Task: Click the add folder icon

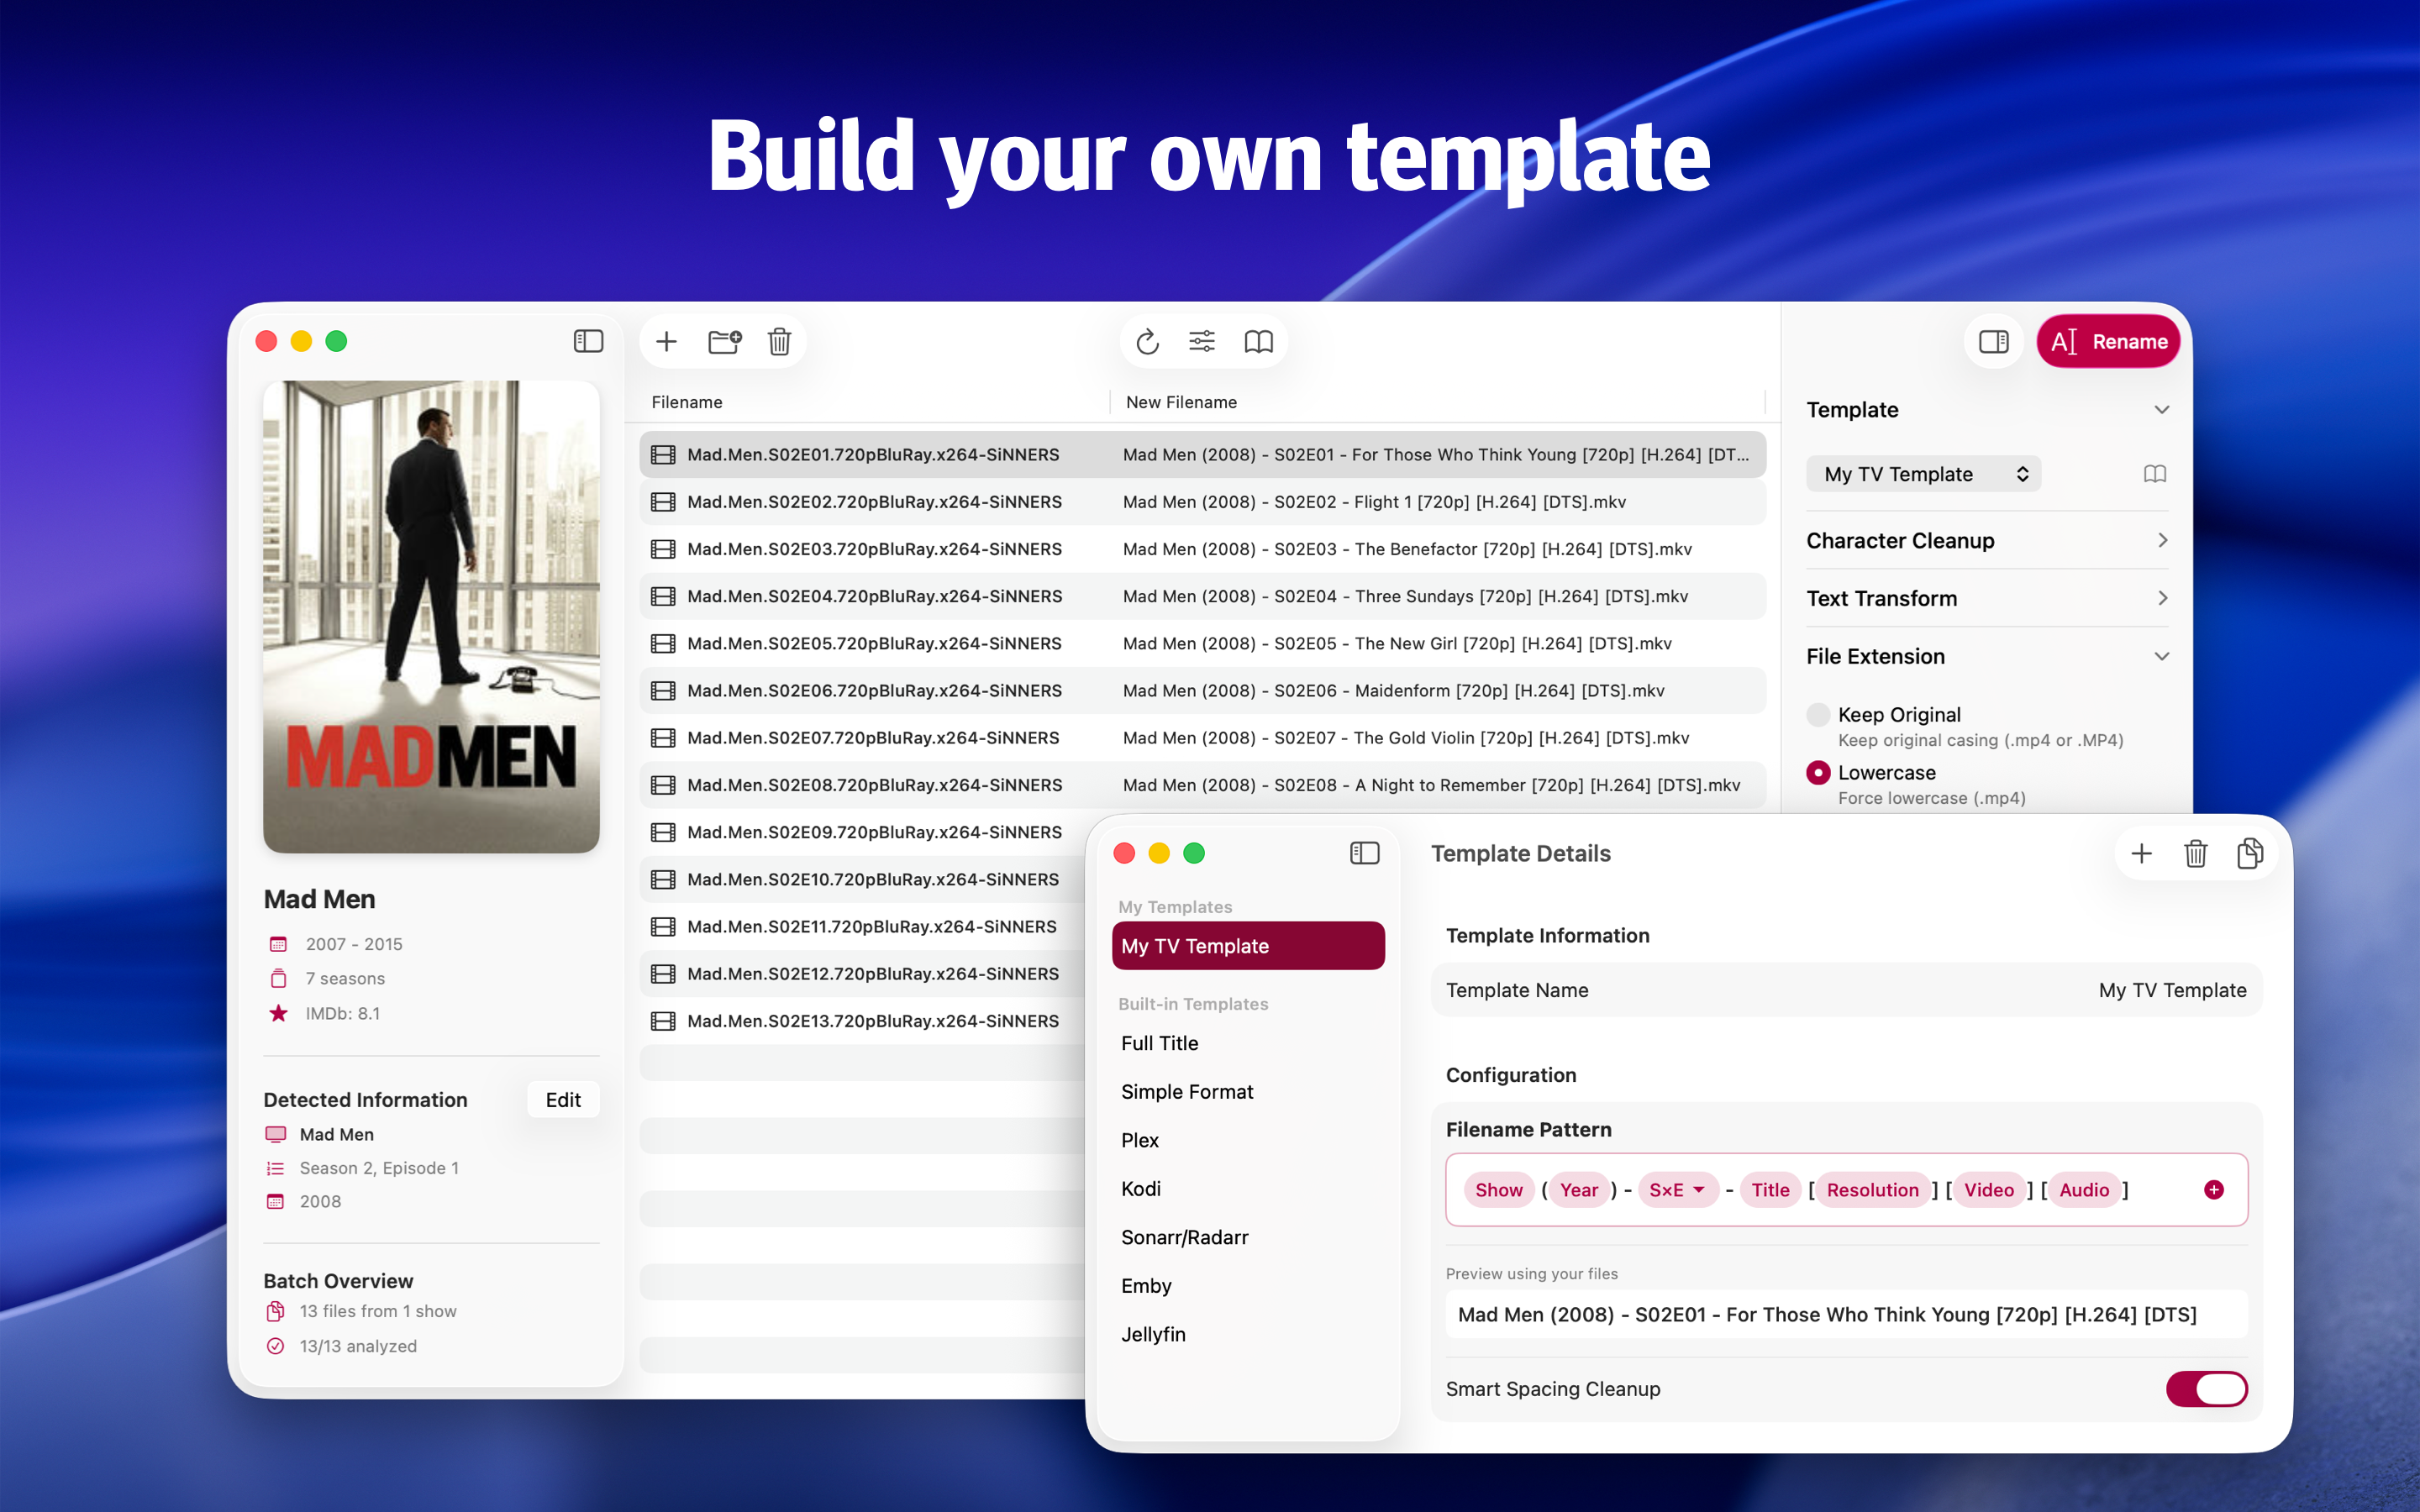Action: pyautogui.click(x=724, y=342)
